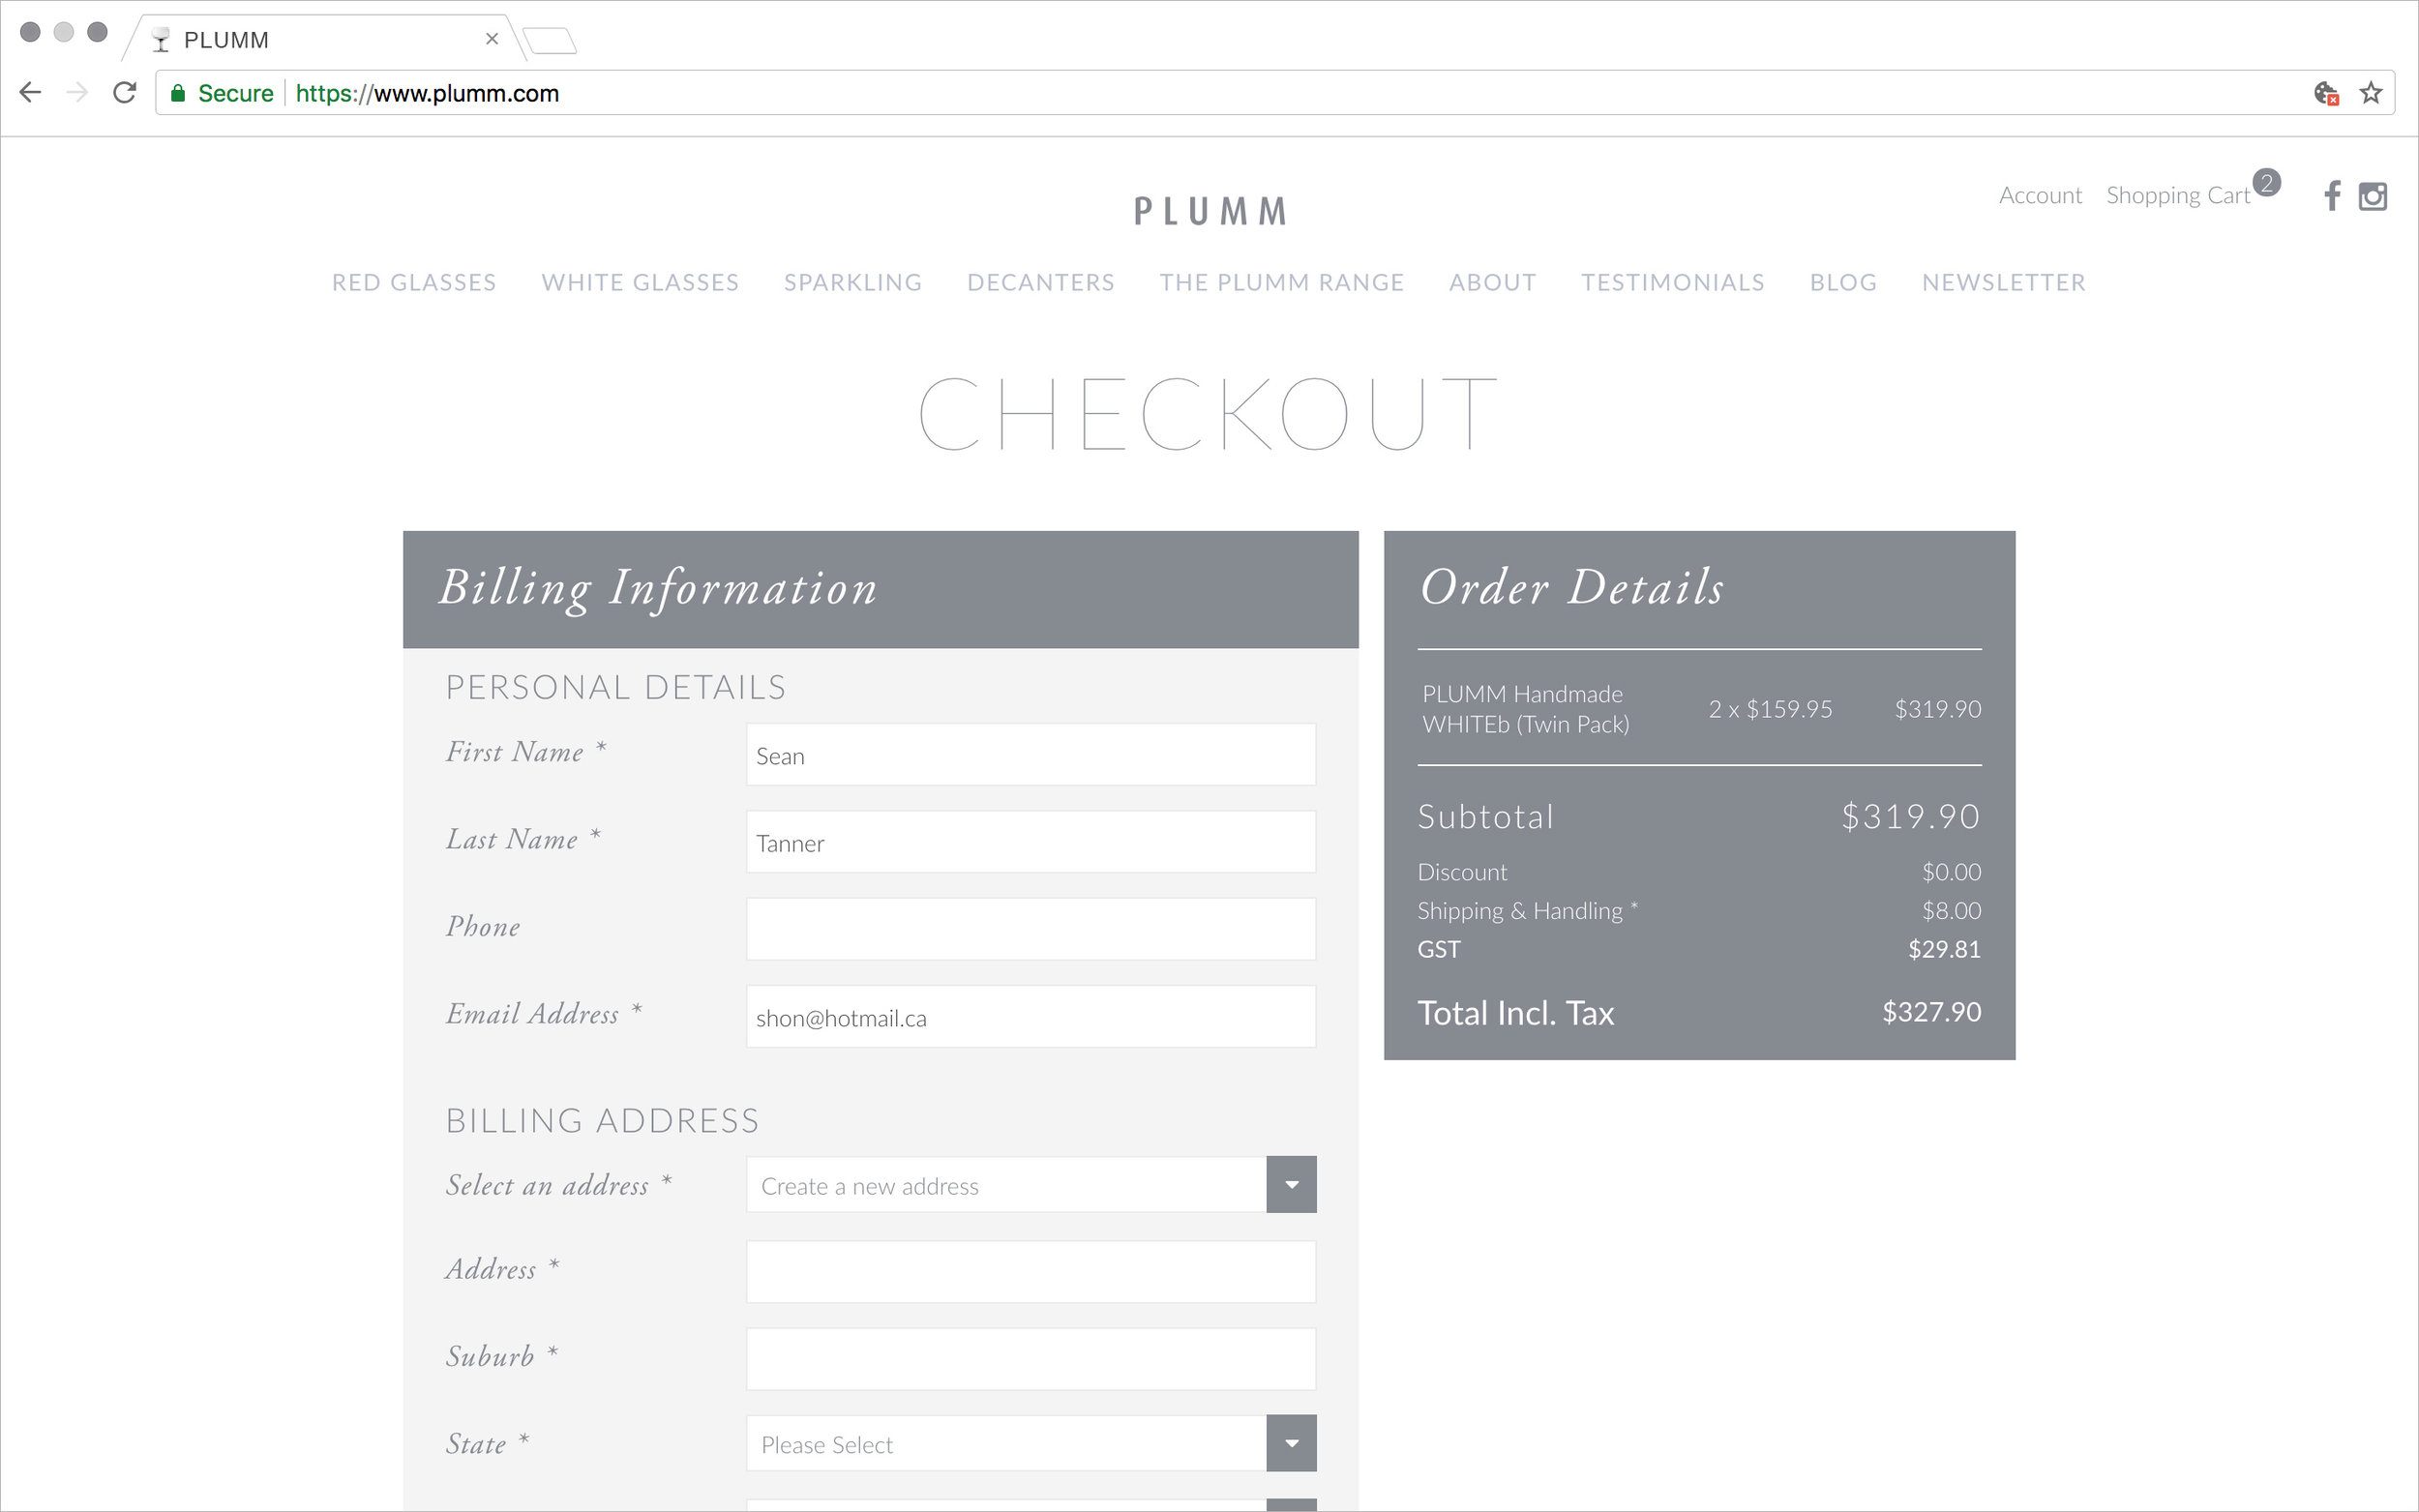This screenshot has height=1512, width=2419.
Task: Click the PLUMM Handmade WHITEb product name
Action: 1526,709
